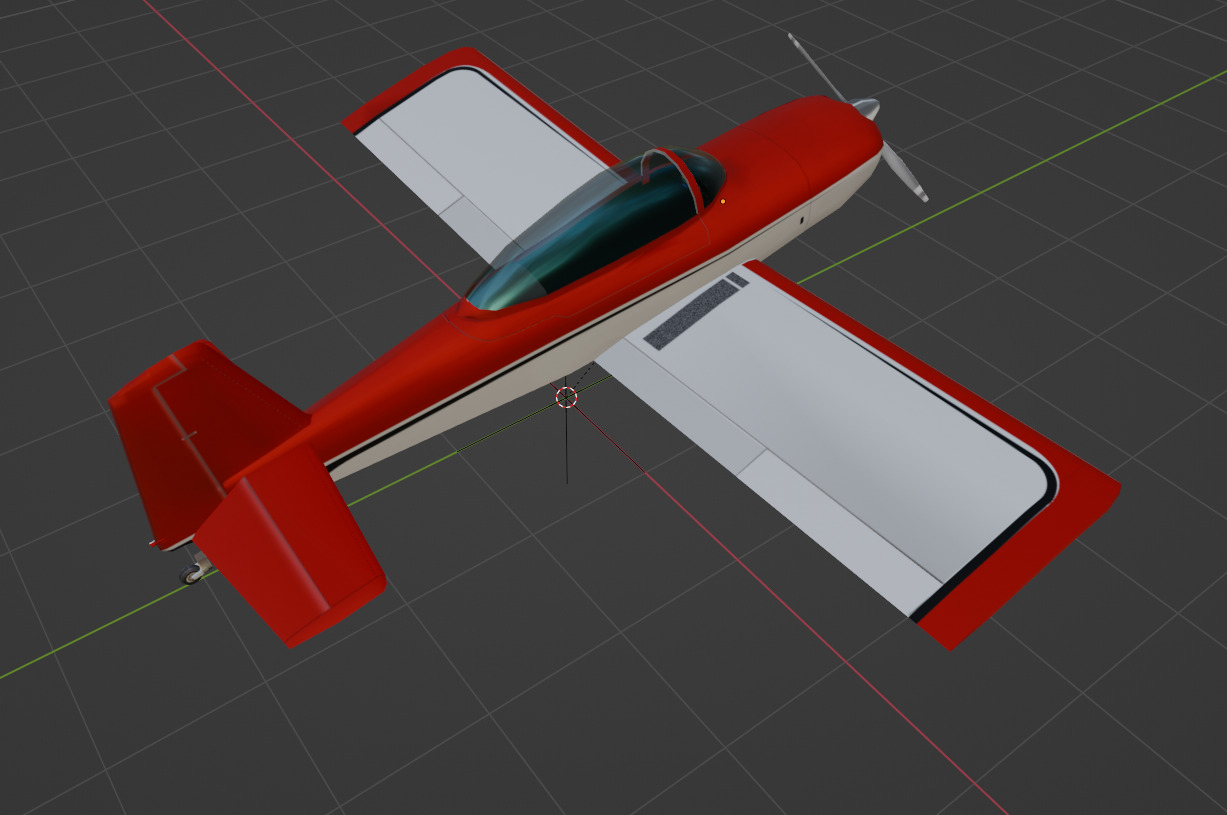This screenshot has height=815, width=1227.
Task: Click the 3D cursor crosshair circle
Action: 566,397
